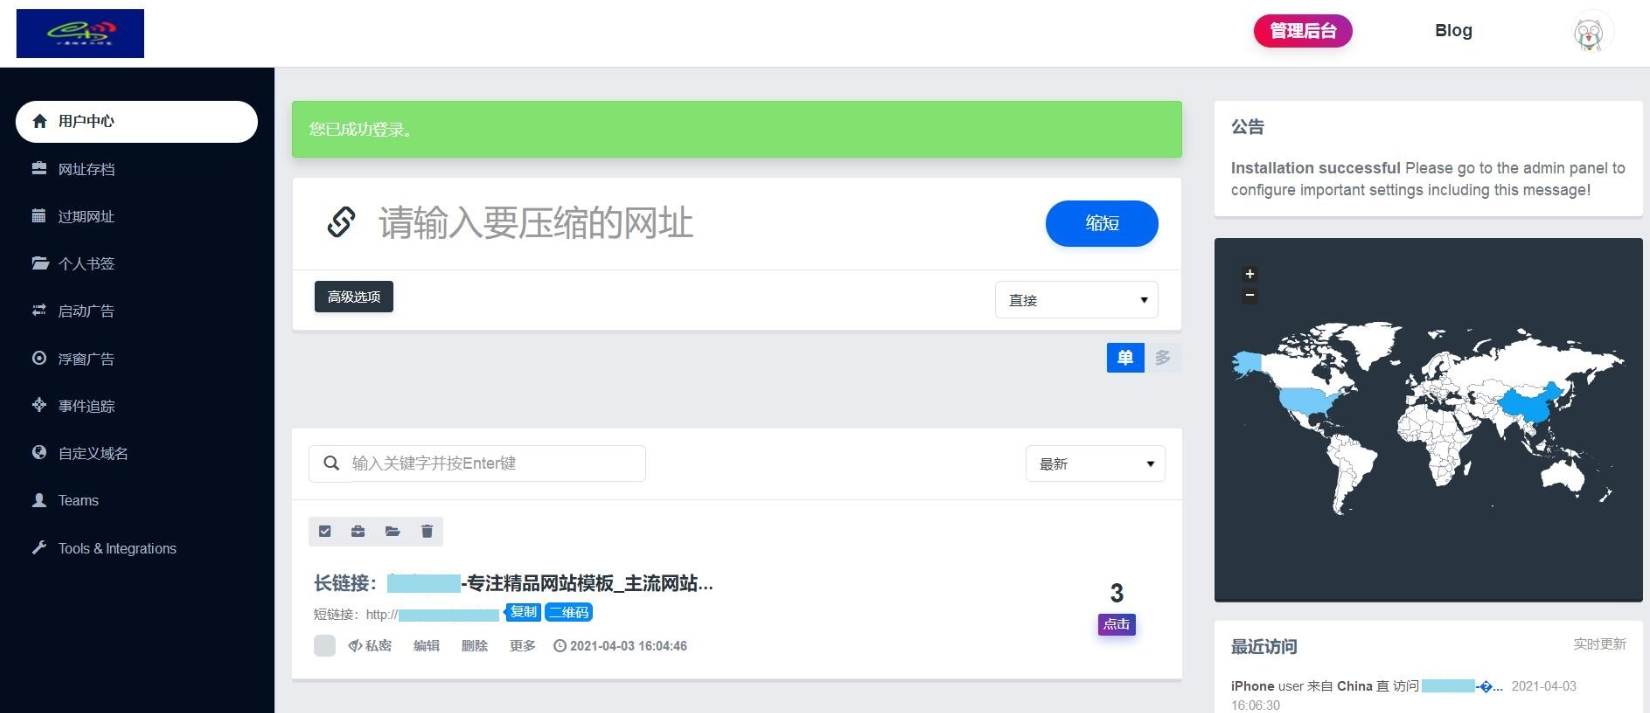Viewport: 1650px width, 713px height.
Task: Click the select-all checkmark toolbar icon
Action: tap(325, 531)
